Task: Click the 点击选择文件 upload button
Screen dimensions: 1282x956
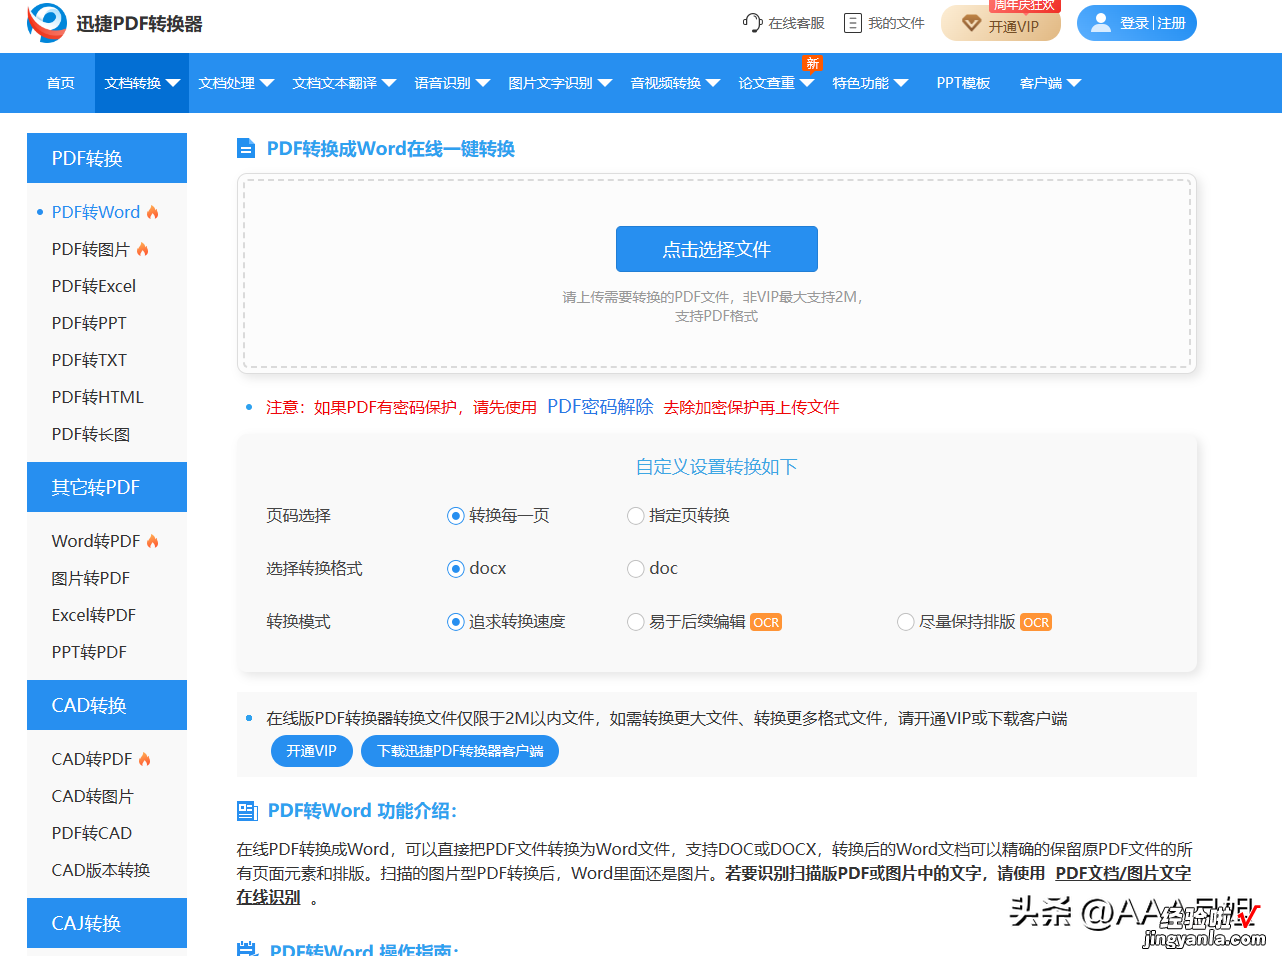Action: pyautogui.click(x=717, y=249)
